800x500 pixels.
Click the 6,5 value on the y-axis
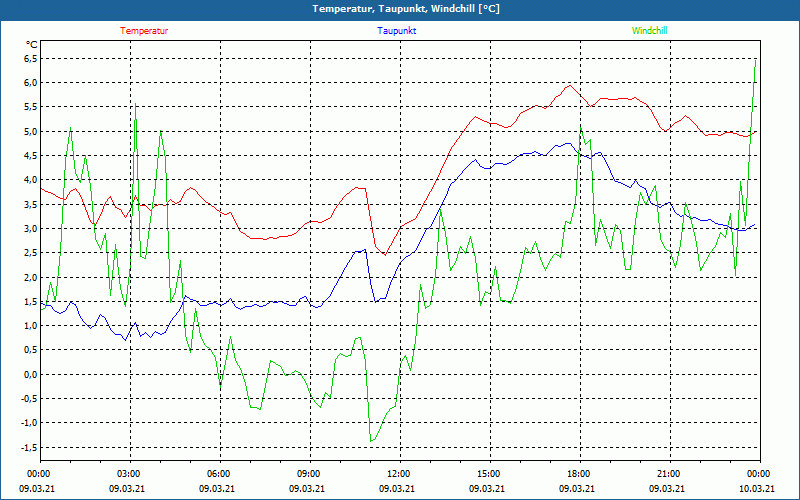(x=31, y=59)
